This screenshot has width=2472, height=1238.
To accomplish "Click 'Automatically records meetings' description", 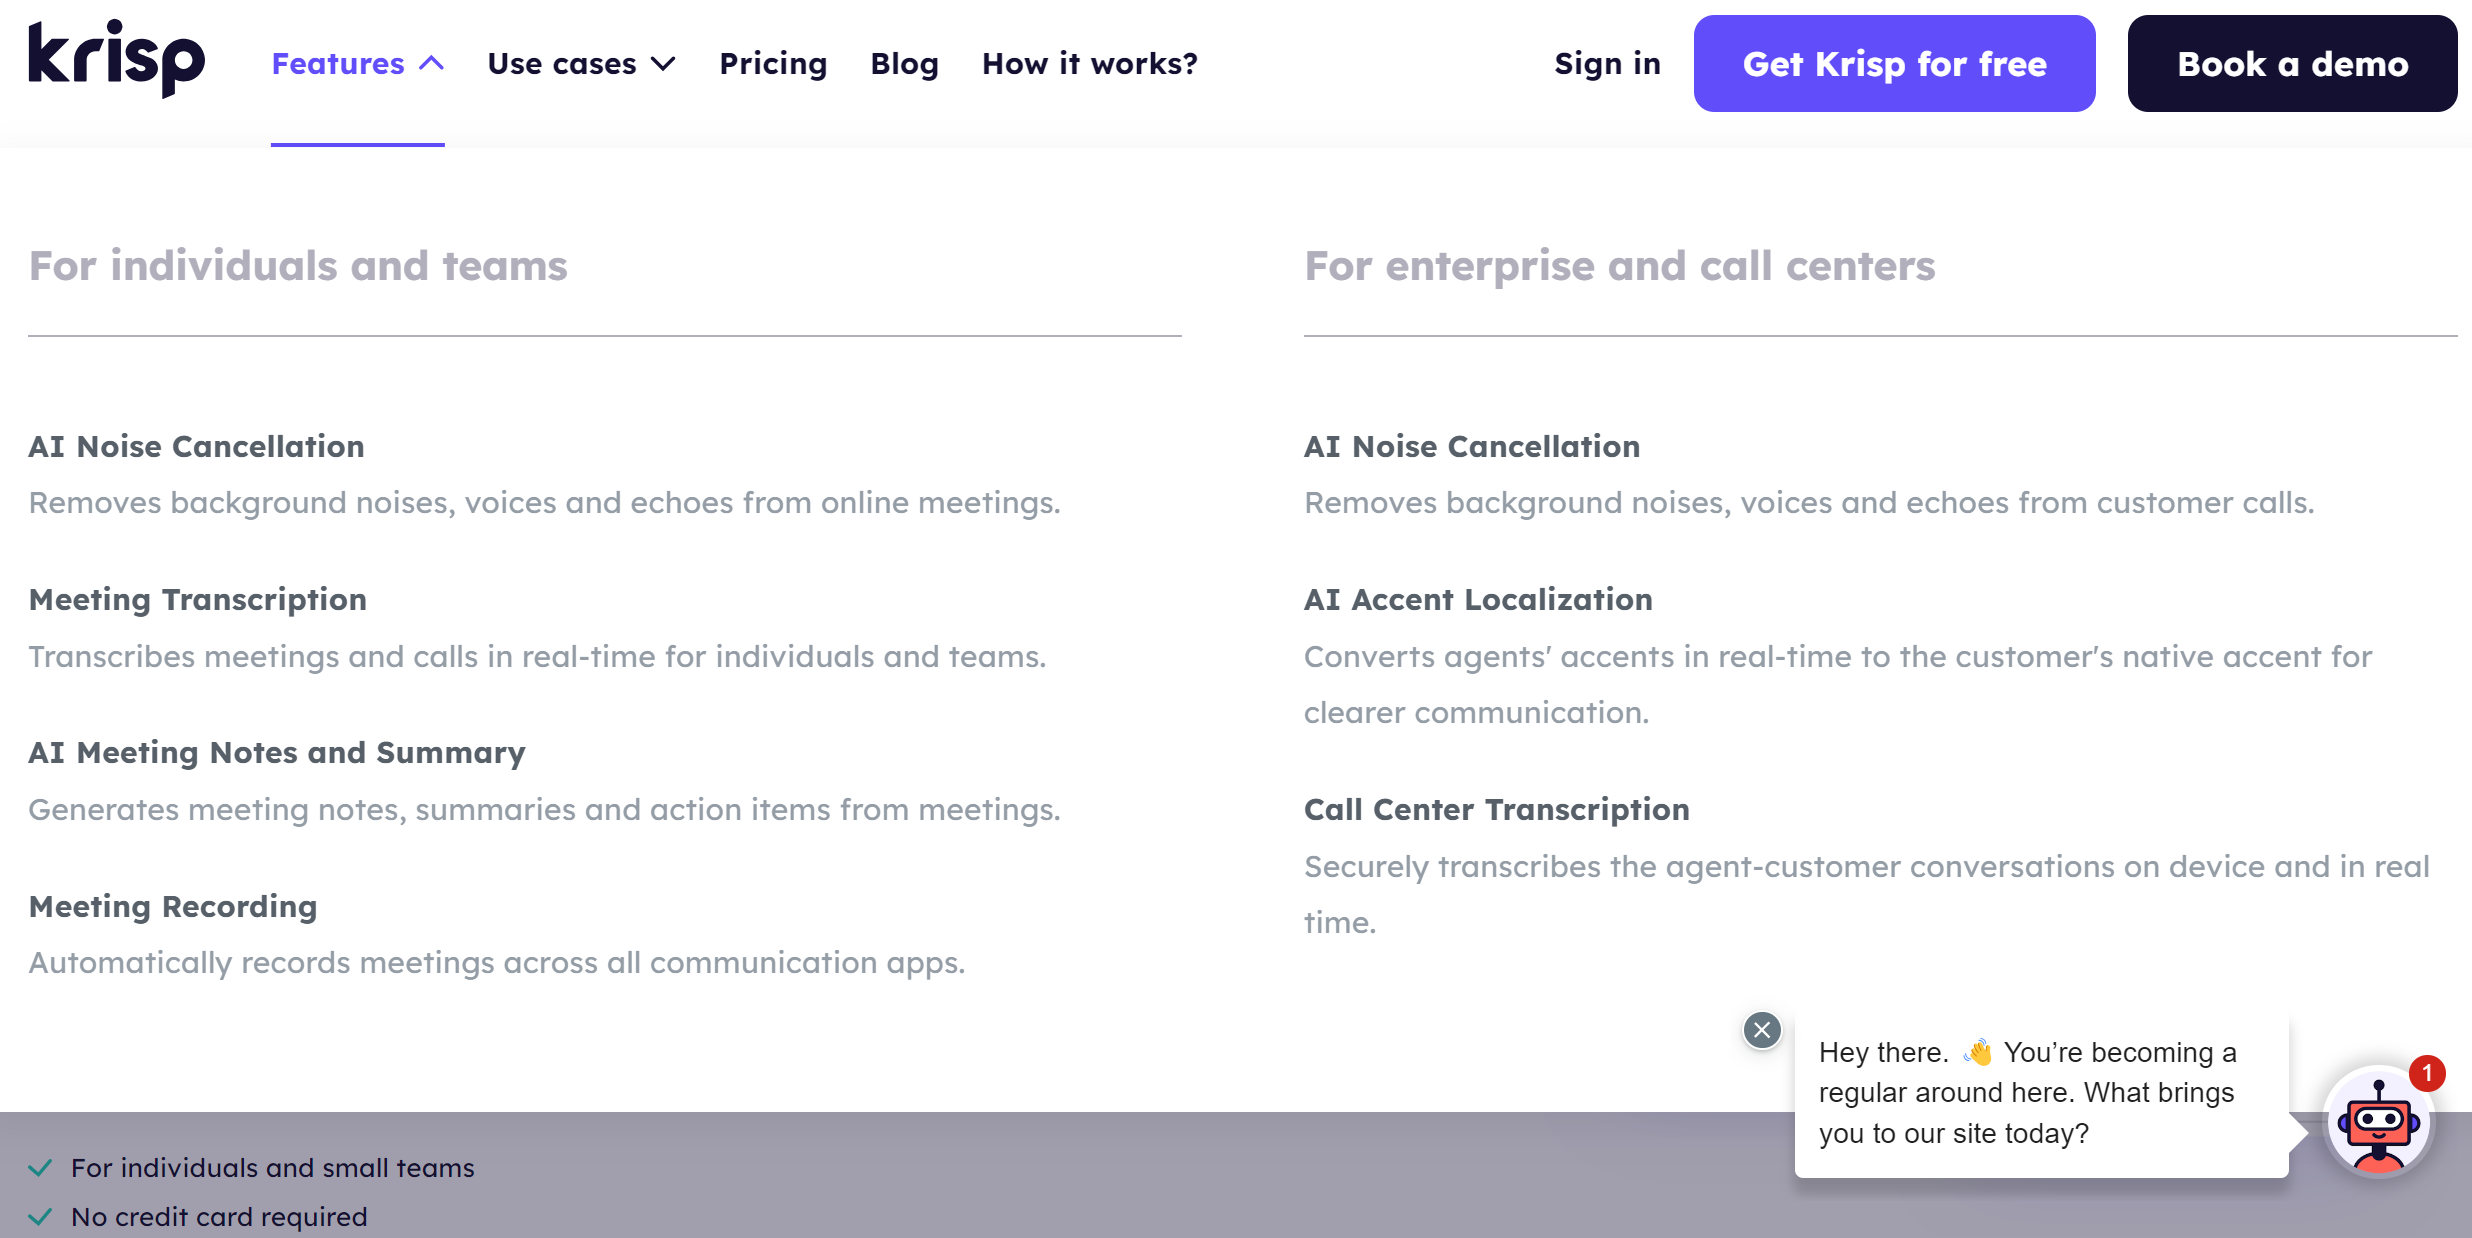I will [497, 963].
